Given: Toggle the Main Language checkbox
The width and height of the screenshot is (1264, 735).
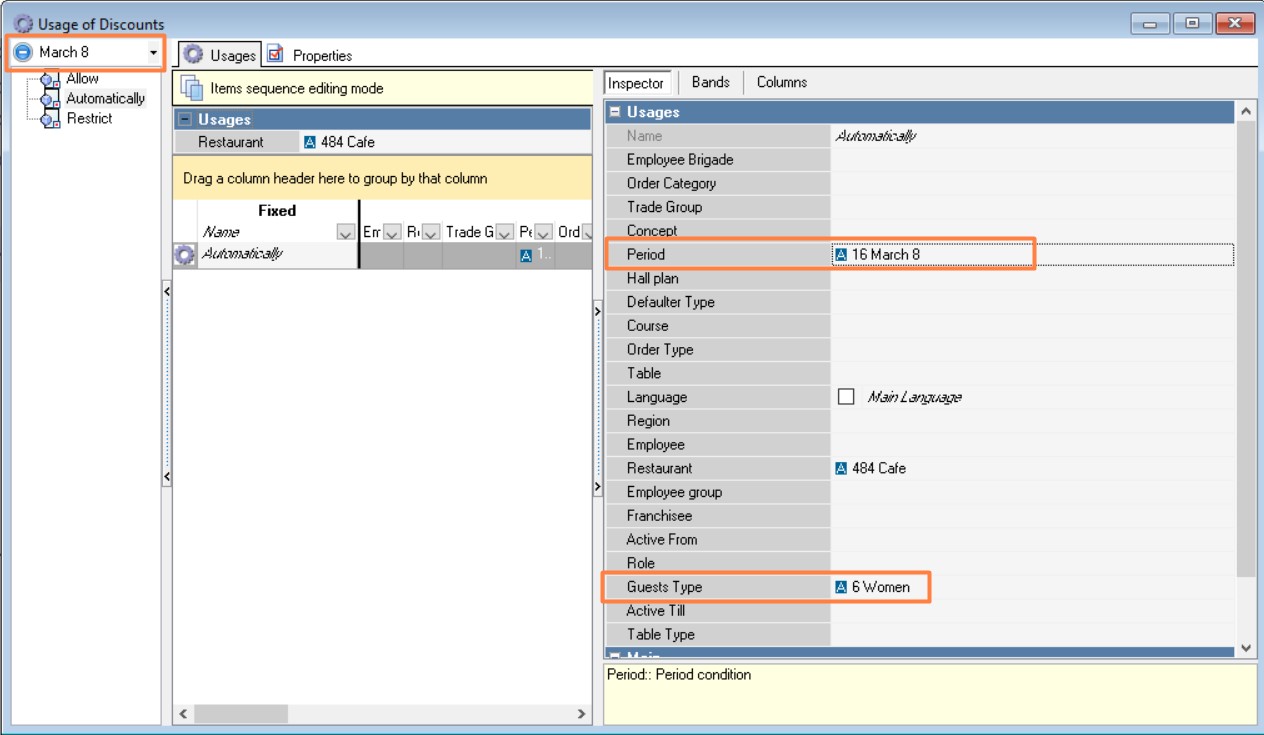Looking at the screenshot, I should click(x=846, y=397).
